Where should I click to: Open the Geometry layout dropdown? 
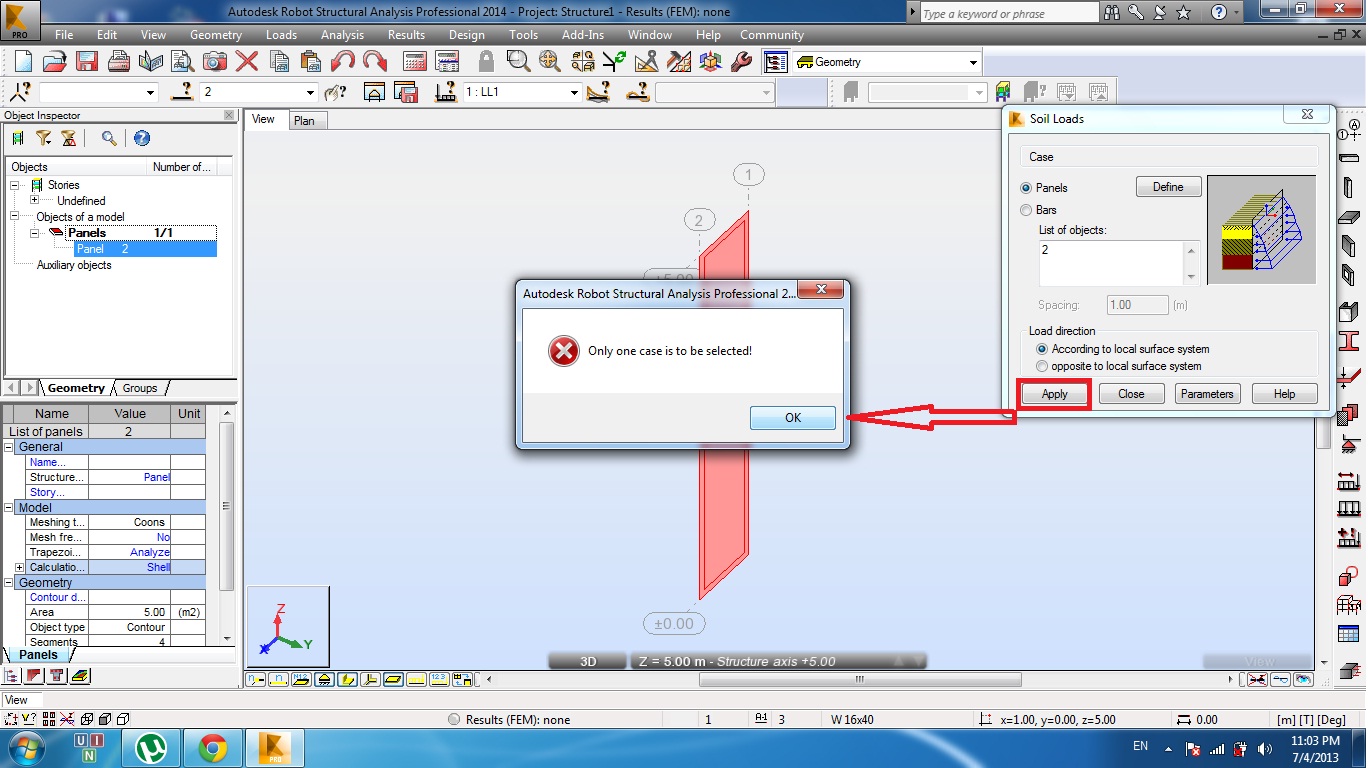coord(973,62)
